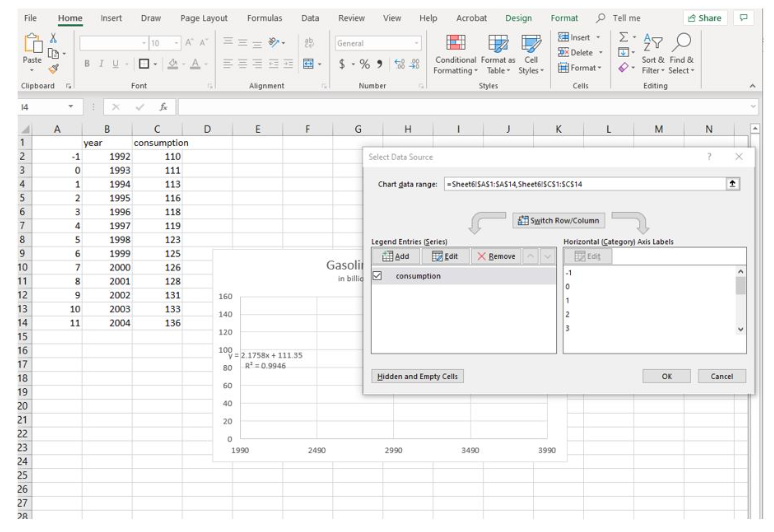Click the Paste clipboard icon
The image size is (774, 532).
32,44
